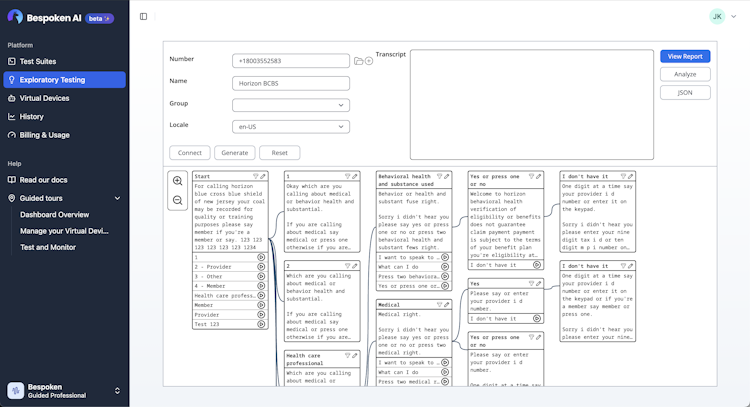Select Exploratory Testing in sidebar
The height and width of the screenshot is (407, 750).
coord(64,80)
